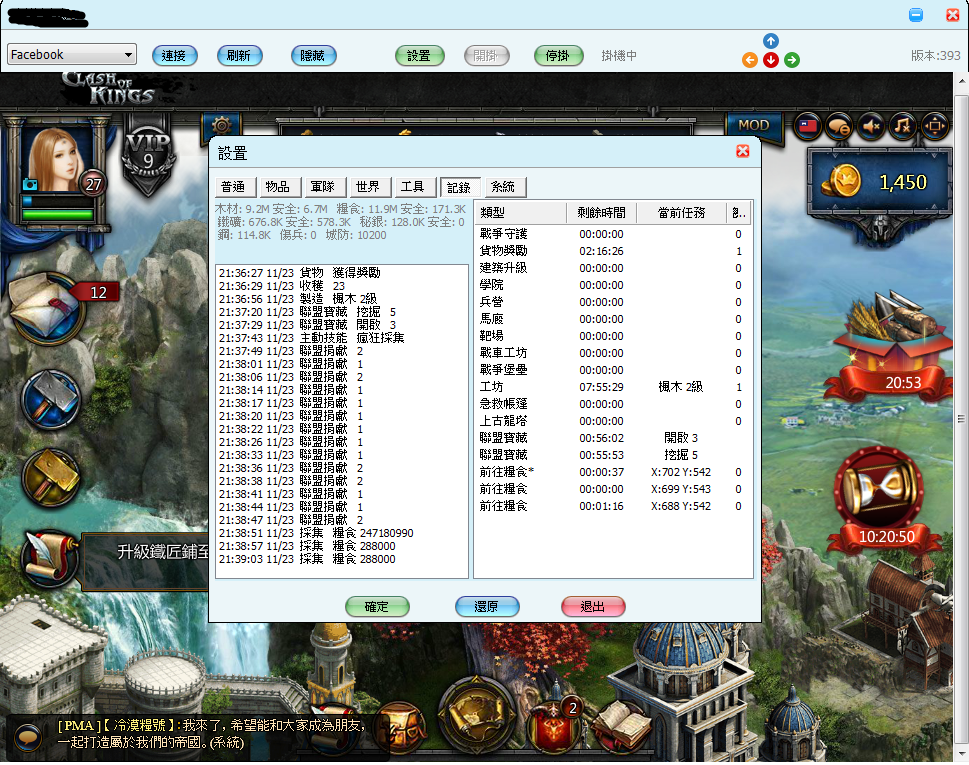Select the 記錄 tab
The image size is (969, 765).
click(x=459, y=187)
